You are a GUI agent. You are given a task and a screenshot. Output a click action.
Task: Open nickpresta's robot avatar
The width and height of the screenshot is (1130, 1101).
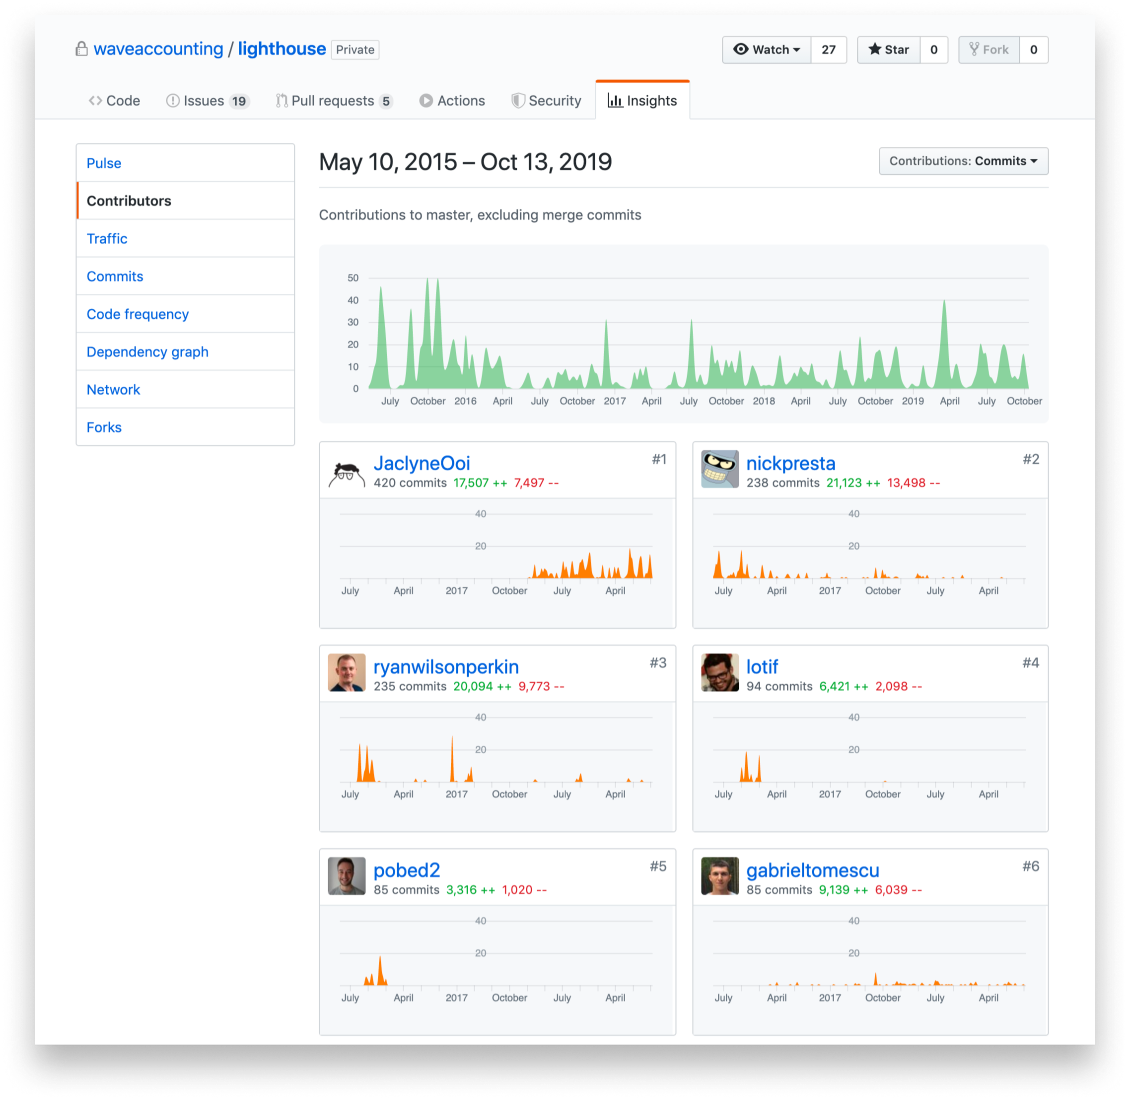[x=720, y=470]
